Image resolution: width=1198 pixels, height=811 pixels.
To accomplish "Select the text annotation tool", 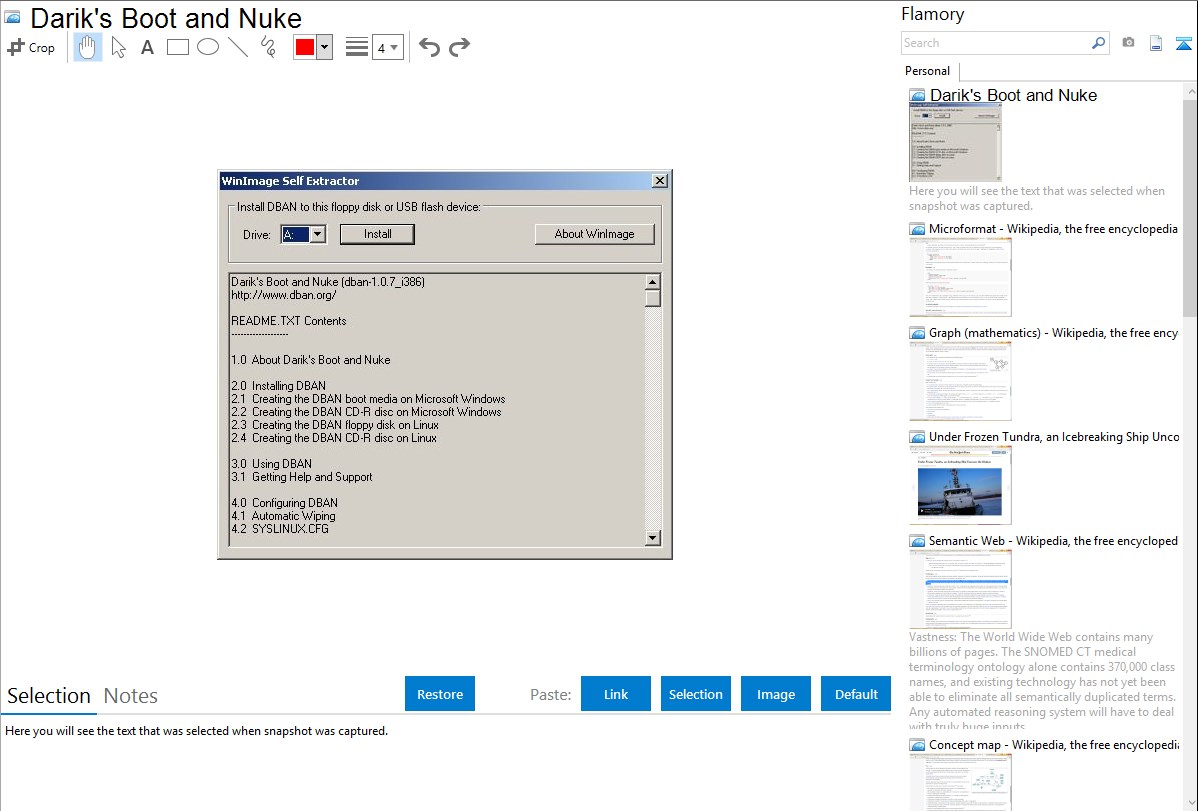I will 147,47.
